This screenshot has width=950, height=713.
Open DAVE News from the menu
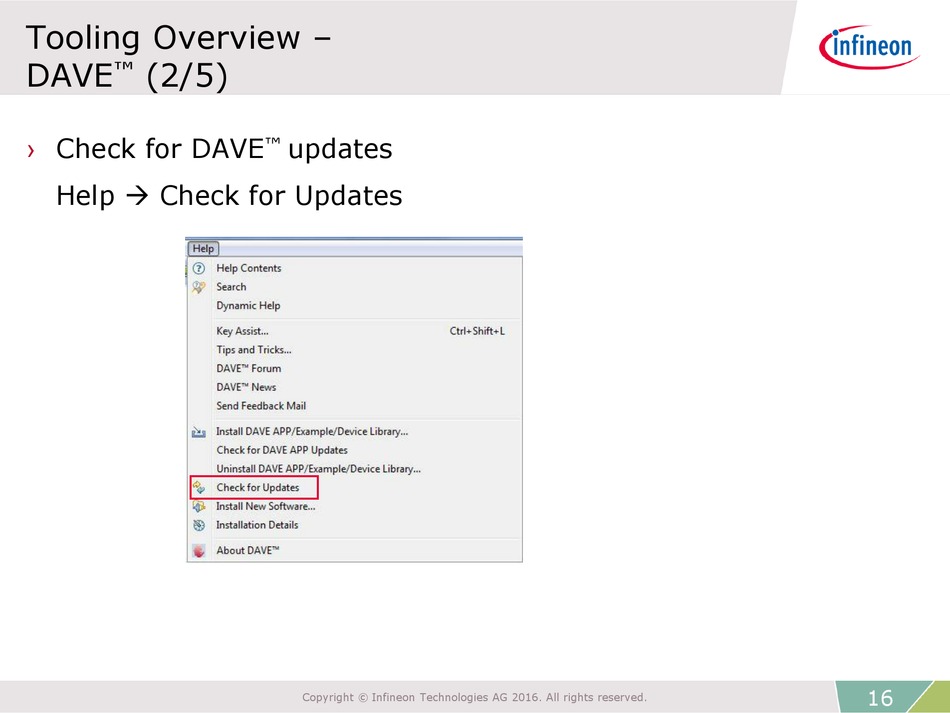(x=354, y=387)
